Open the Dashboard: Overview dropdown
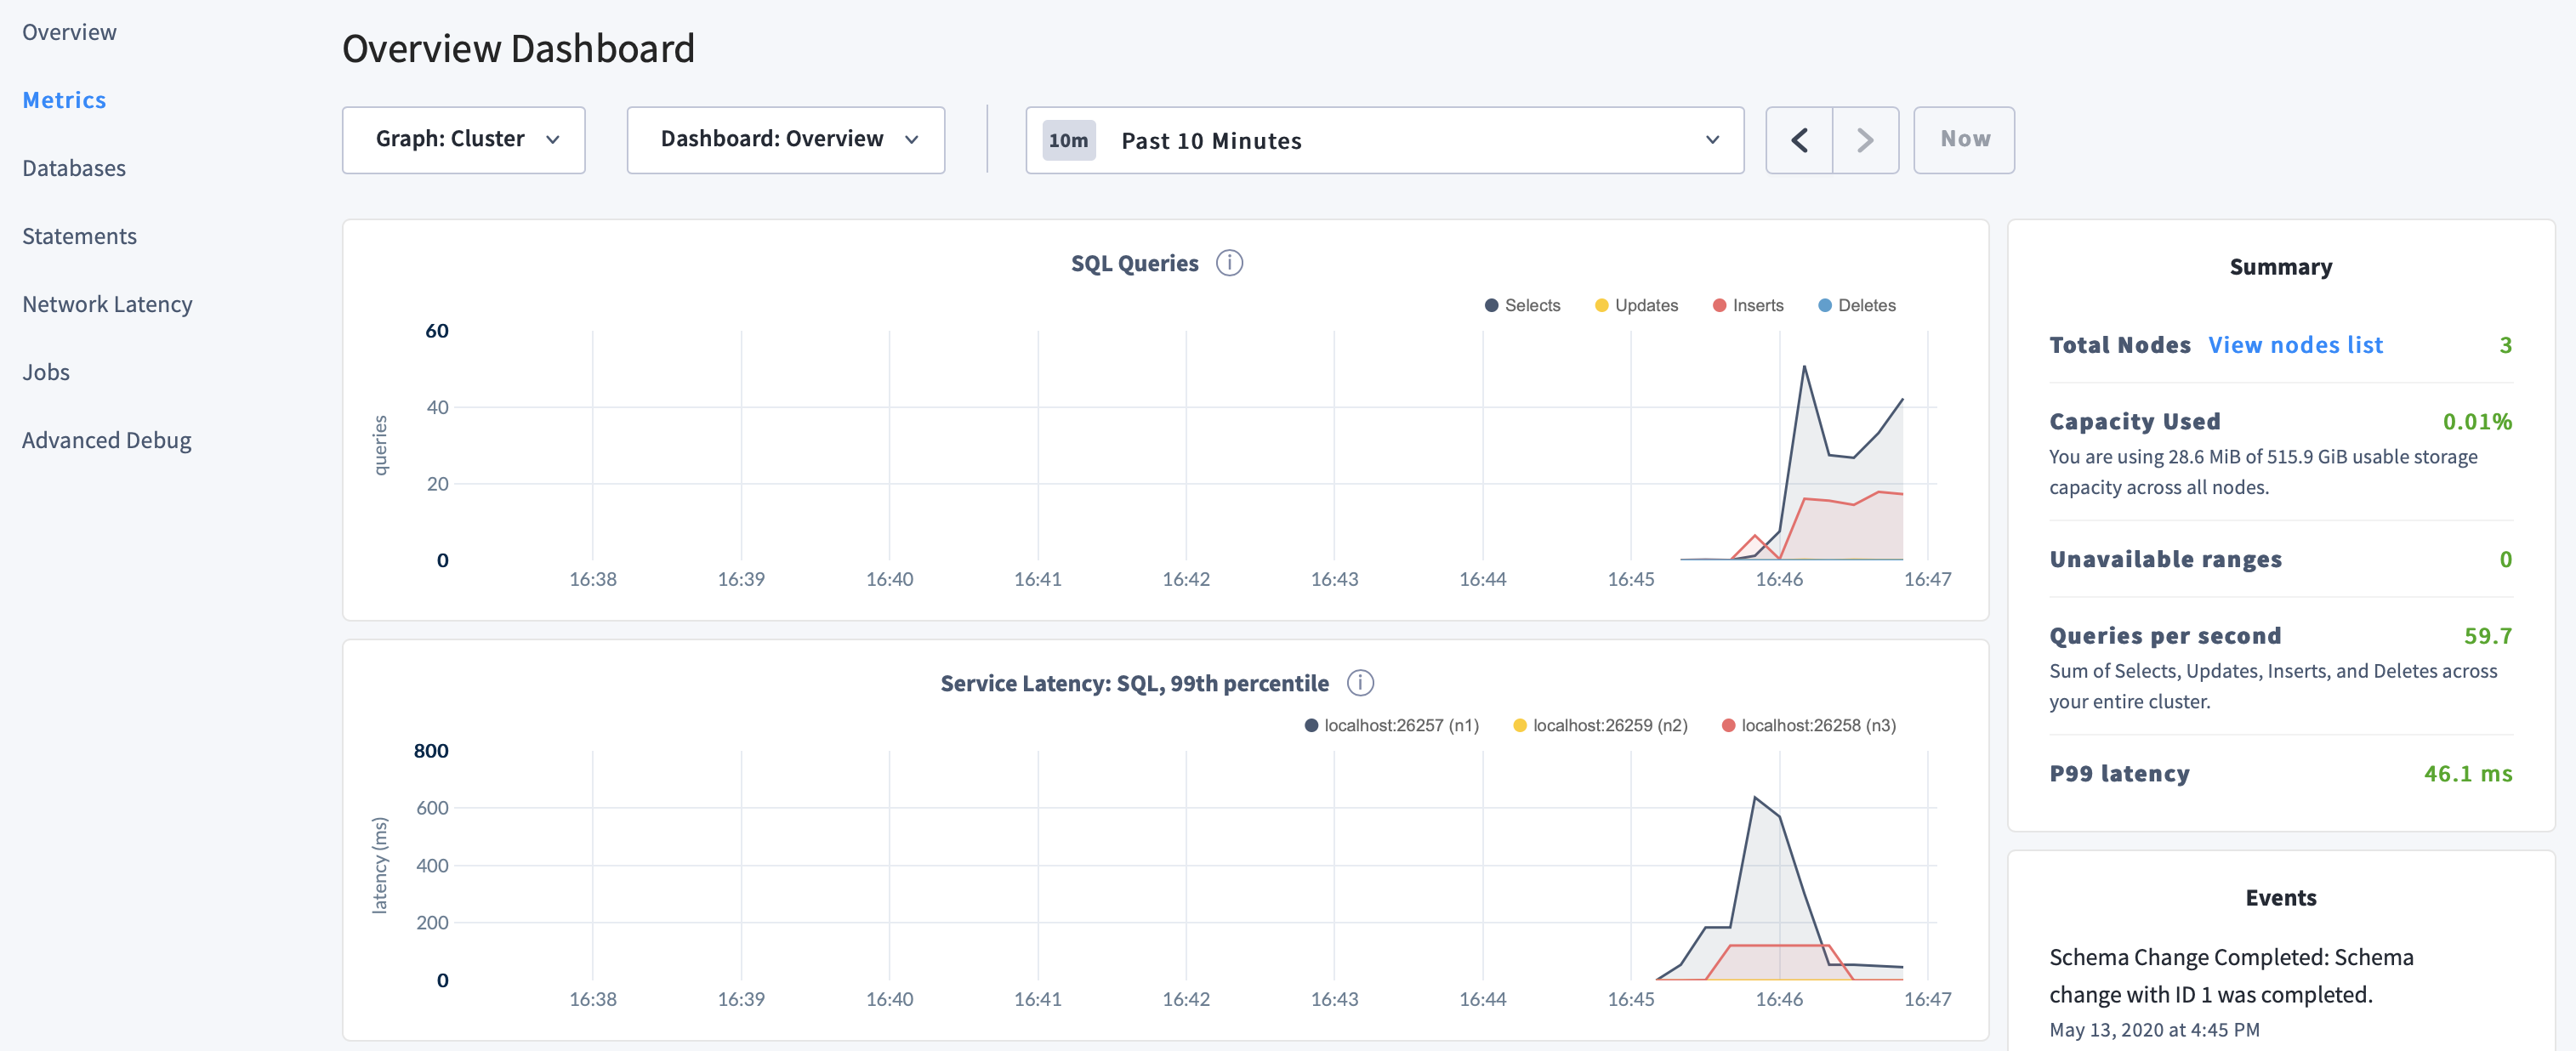This screenshot has width=2576, height=1051. pyautogui.click(x=785, y=139)
